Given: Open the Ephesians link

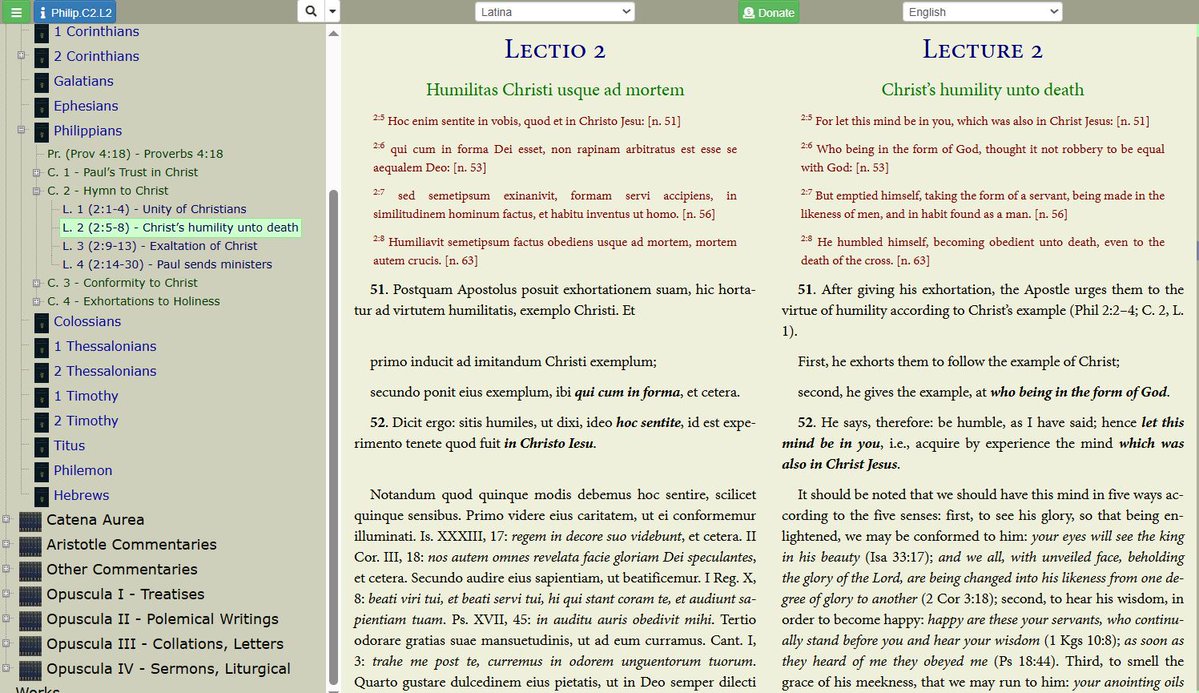Looking at the screenshot, I should pos(86,106).
